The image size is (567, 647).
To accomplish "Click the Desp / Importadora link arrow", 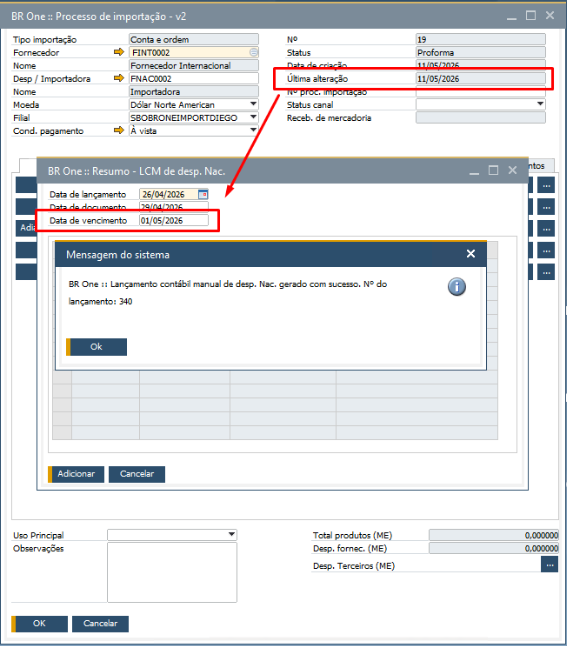I will 119,78.
